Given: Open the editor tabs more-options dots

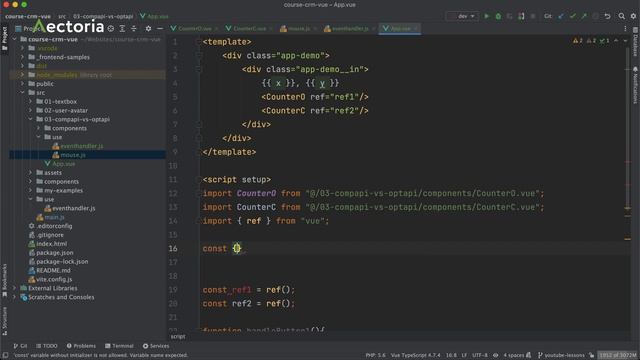Looking at the screenshot, I should tap(625, 29).
